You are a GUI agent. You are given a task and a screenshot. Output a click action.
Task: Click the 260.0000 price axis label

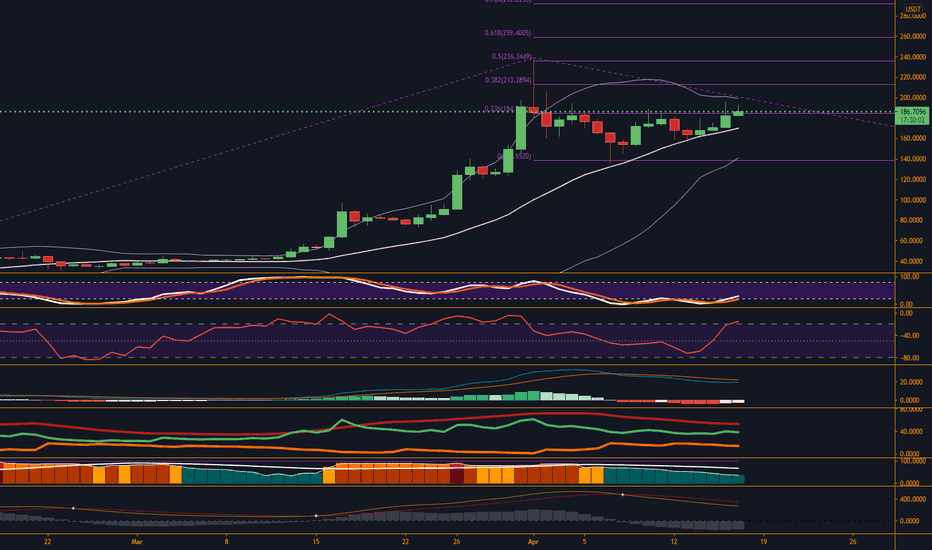(x=912, y=36)
